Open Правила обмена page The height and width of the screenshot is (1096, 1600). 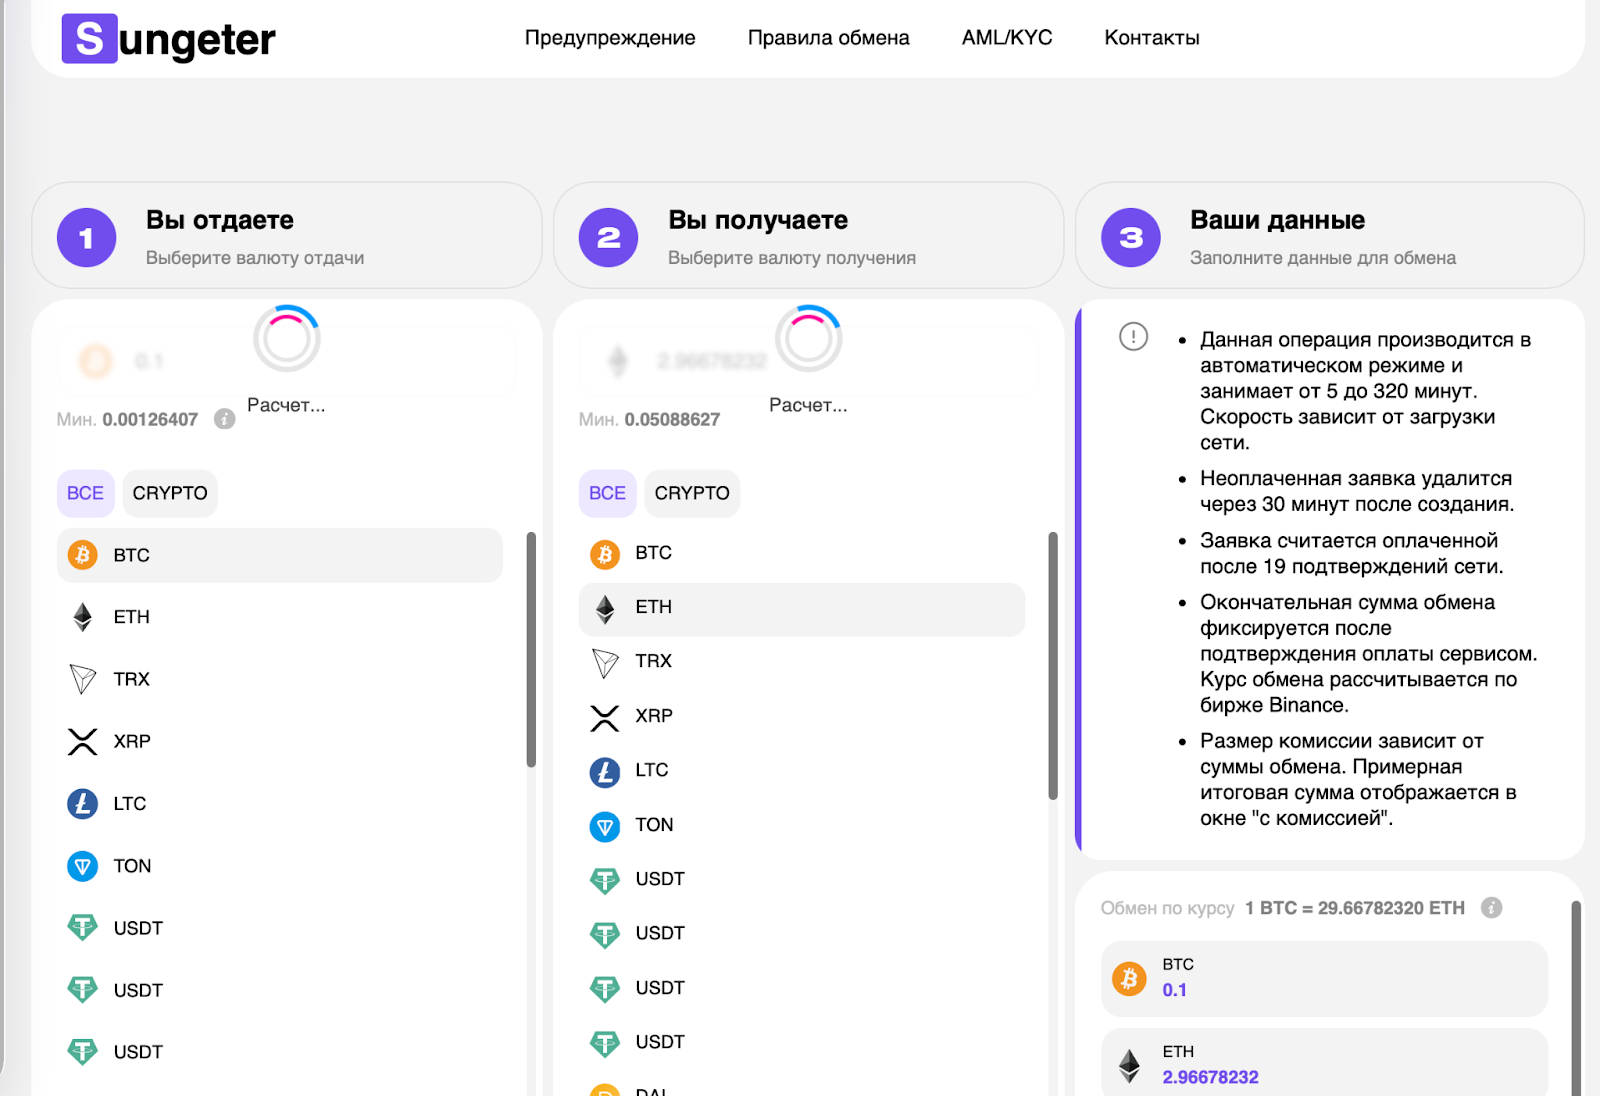click(x=828, y=38)
